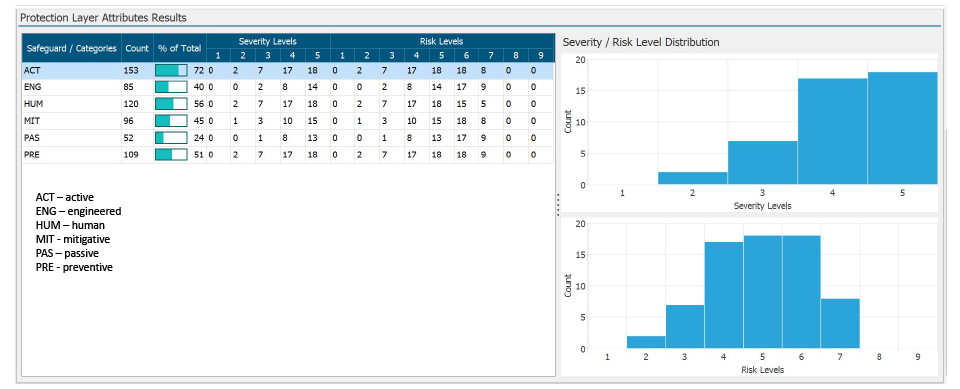Click count value 85 in ENG row

pos(129,88)
